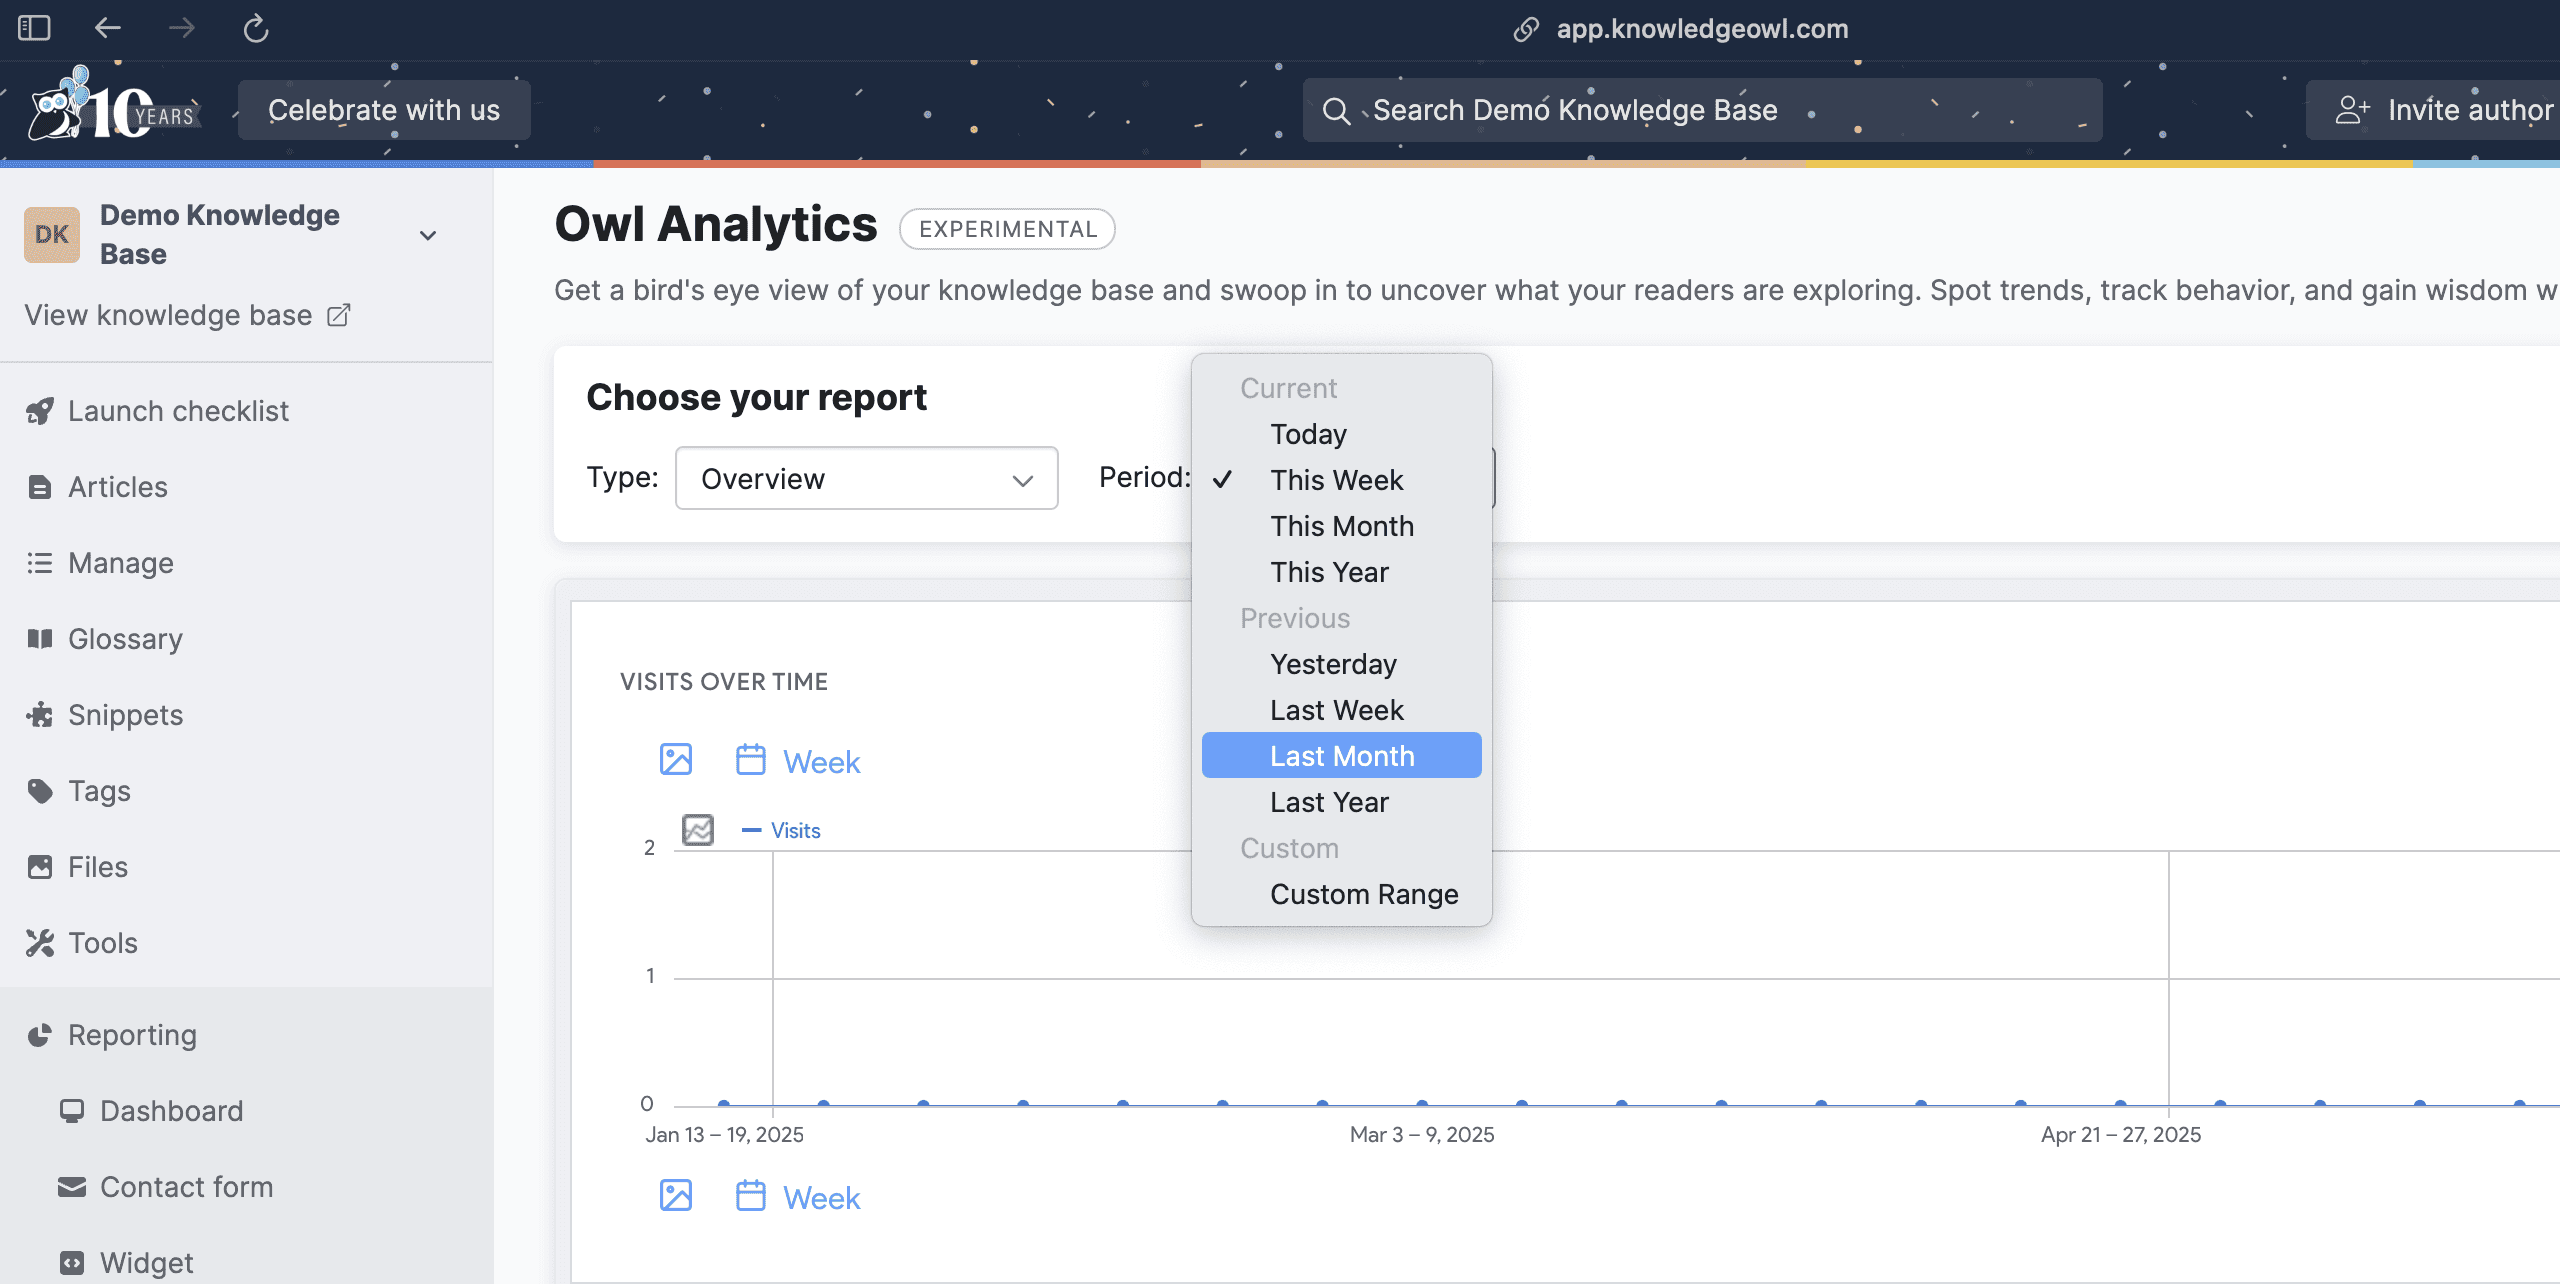Click the browser reload icon

(x=256, y=28)
